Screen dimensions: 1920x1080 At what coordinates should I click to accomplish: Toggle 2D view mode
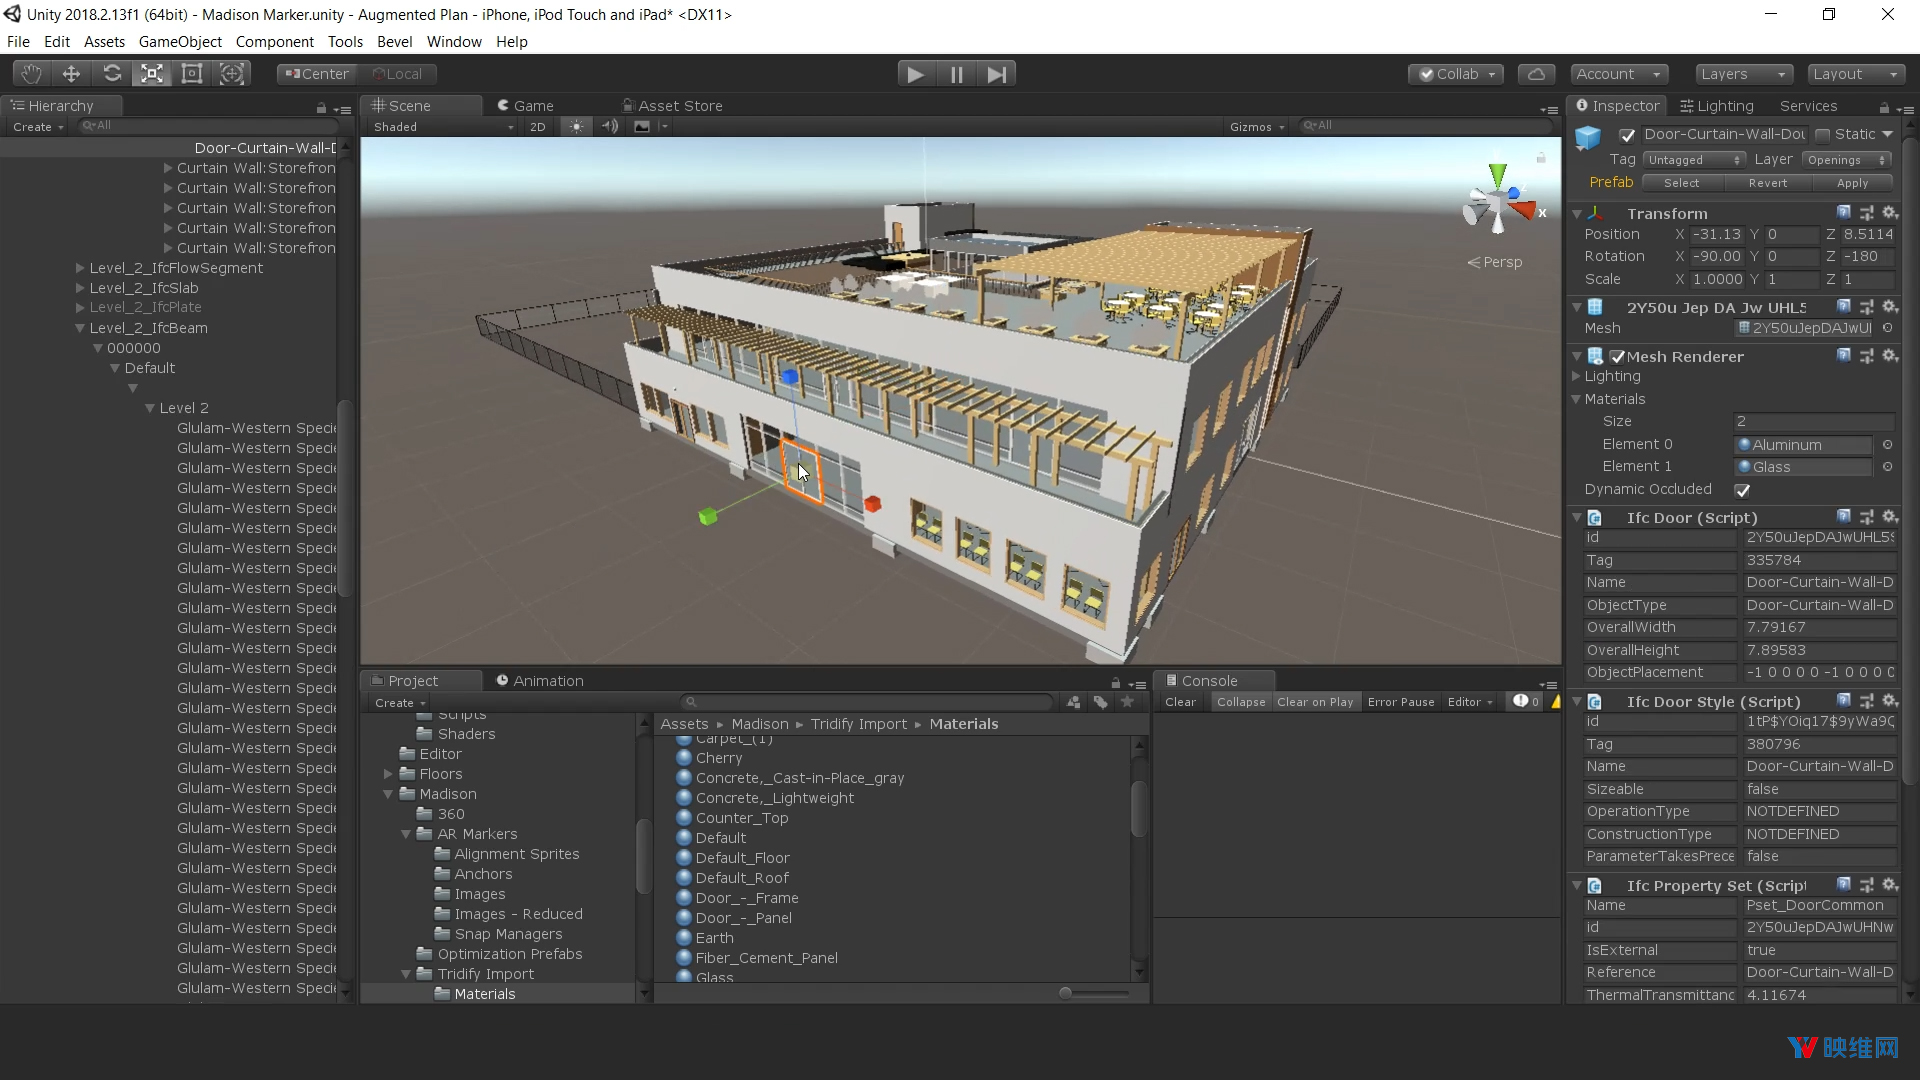pos(538,127)
